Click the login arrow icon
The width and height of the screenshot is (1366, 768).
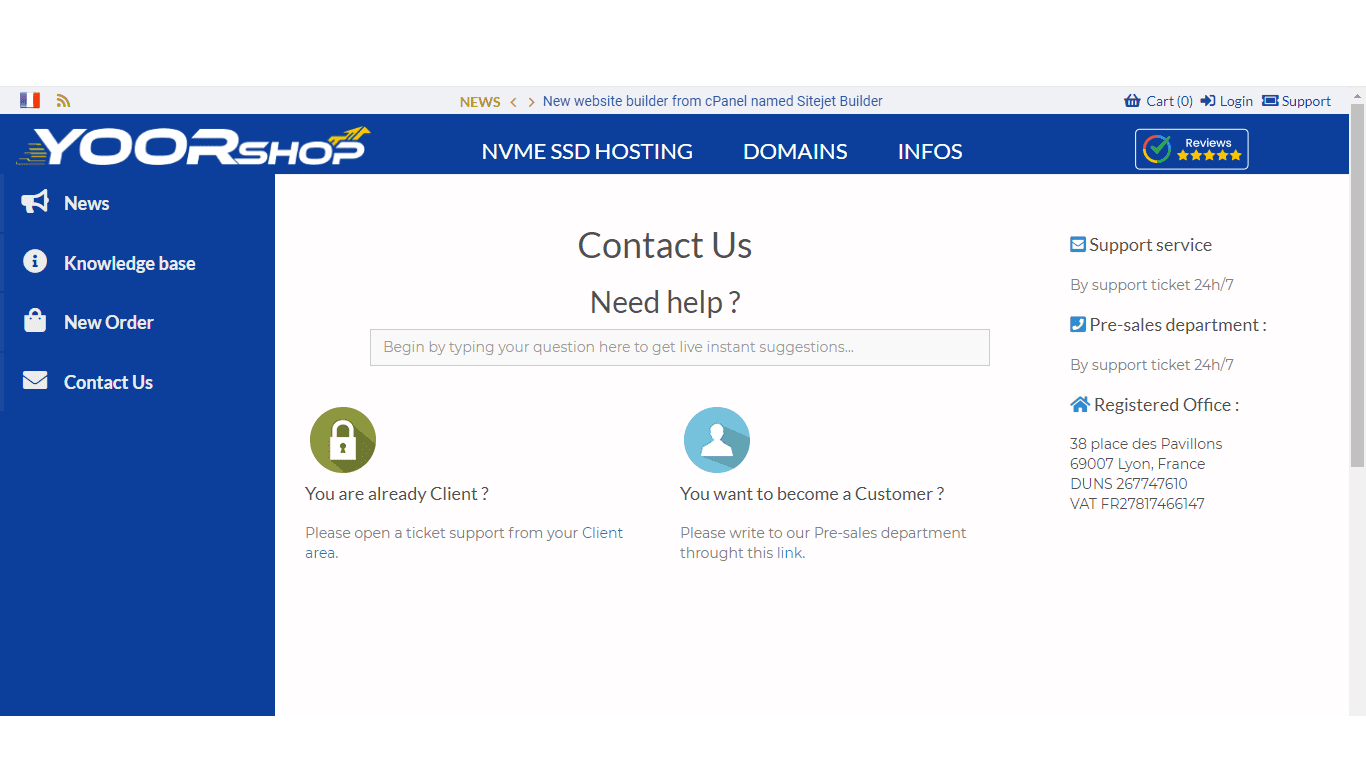[x=1208, y=101]
